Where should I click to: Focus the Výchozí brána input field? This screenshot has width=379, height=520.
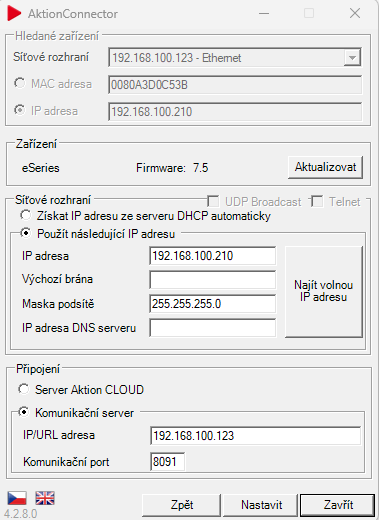pyautogui.click(x=213, y=280)
